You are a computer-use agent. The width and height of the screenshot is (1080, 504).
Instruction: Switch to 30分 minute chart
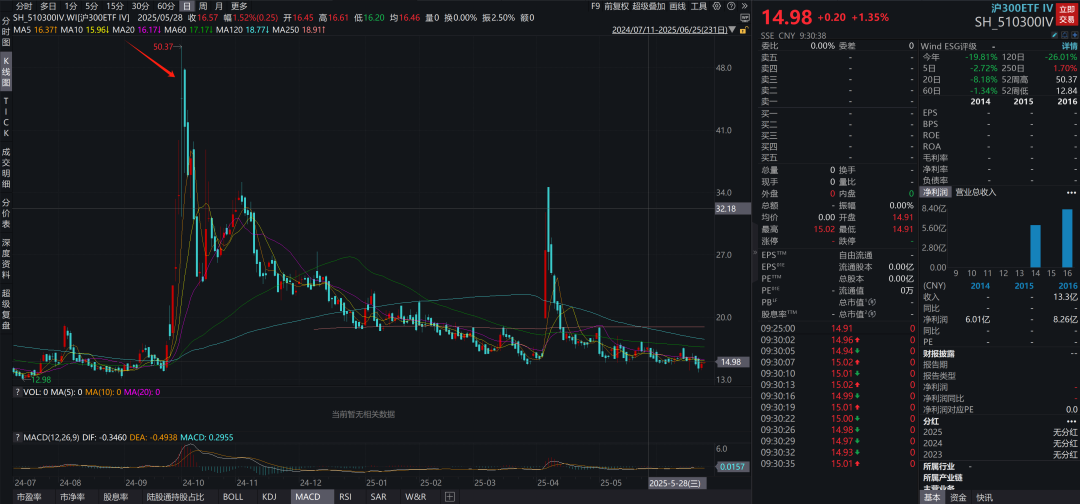click(141, 6)
